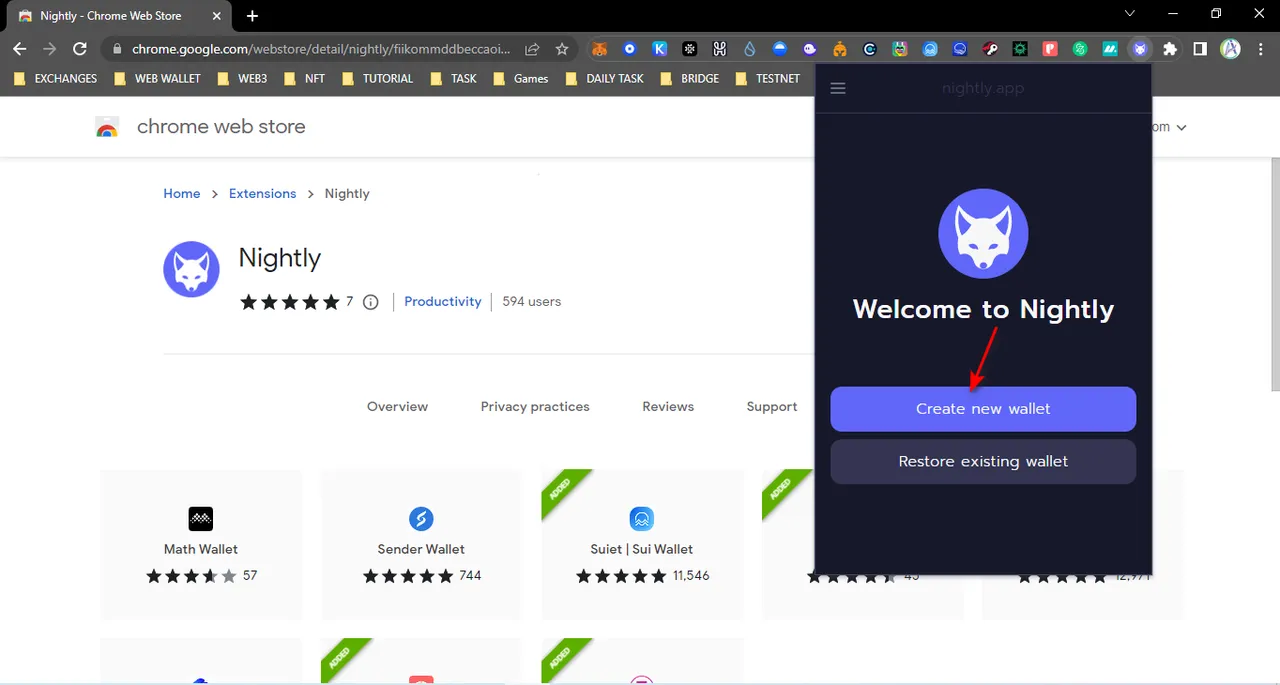Click the share this page icon
Viewport: 1280px width, 685px height.
click(x=532, y=49)
